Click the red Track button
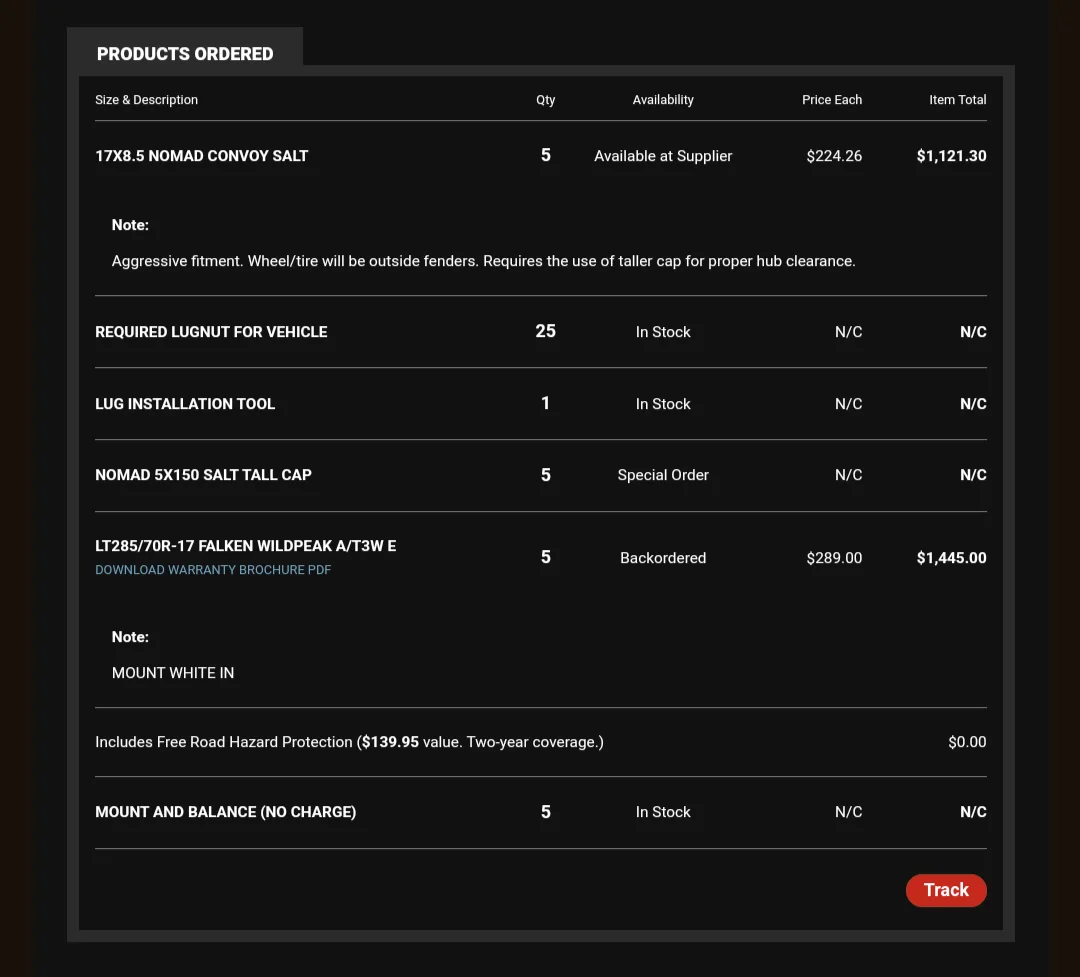 (946, 890)
